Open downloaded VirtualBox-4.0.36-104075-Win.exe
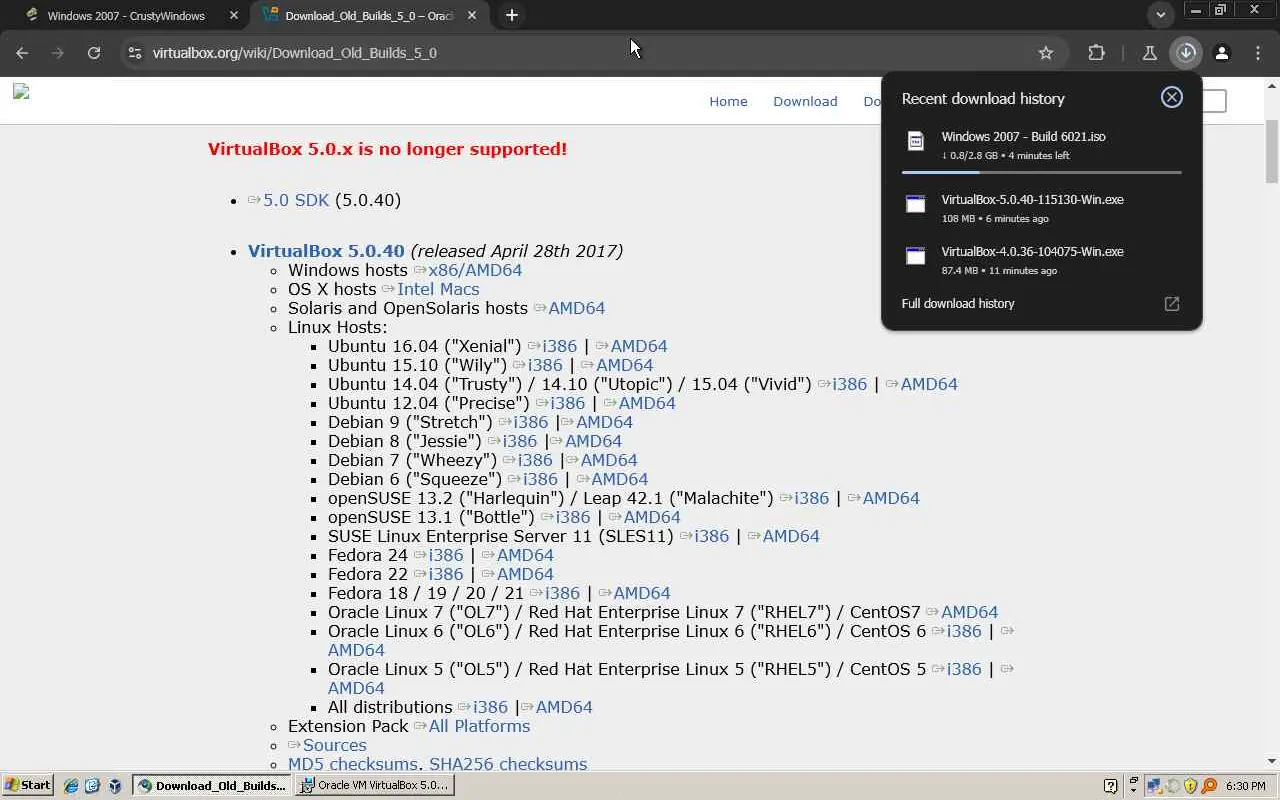 1041,260
